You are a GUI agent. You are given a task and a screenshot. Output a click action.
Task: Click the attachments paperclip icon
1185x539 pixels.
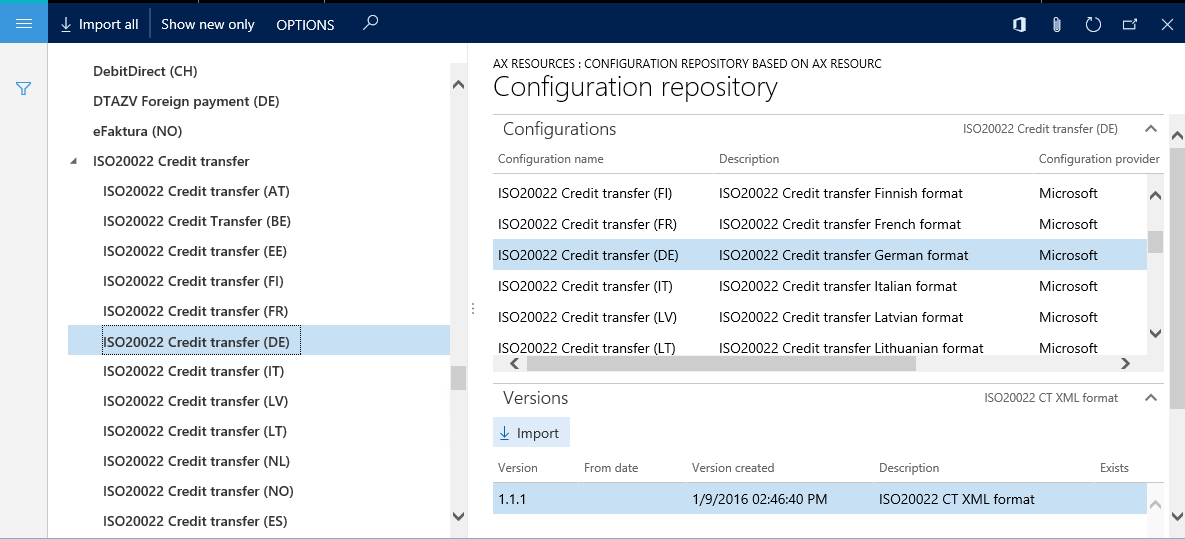tap(1057, 24)
